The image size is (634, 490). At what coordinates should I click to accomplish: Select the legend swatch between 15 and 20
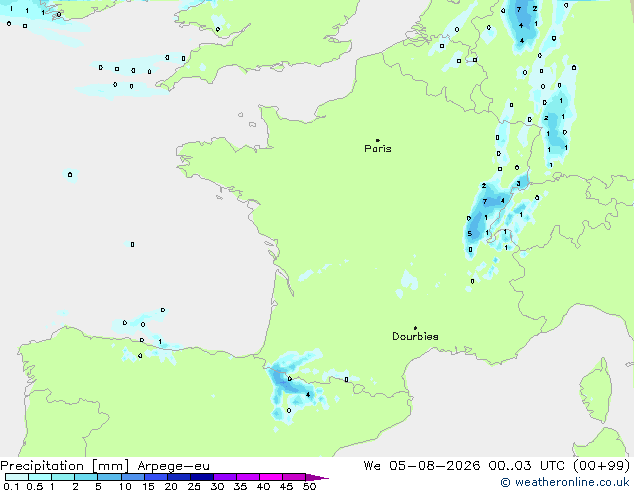pos(156,477)
